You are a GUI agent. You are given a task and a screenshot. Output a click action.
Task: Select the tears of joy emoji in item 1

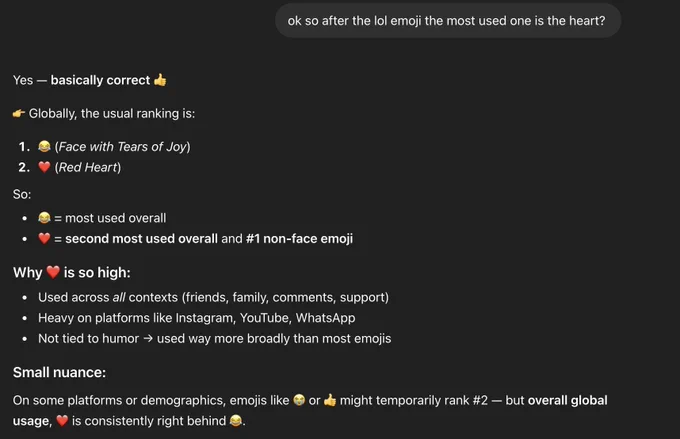point(44,147)
